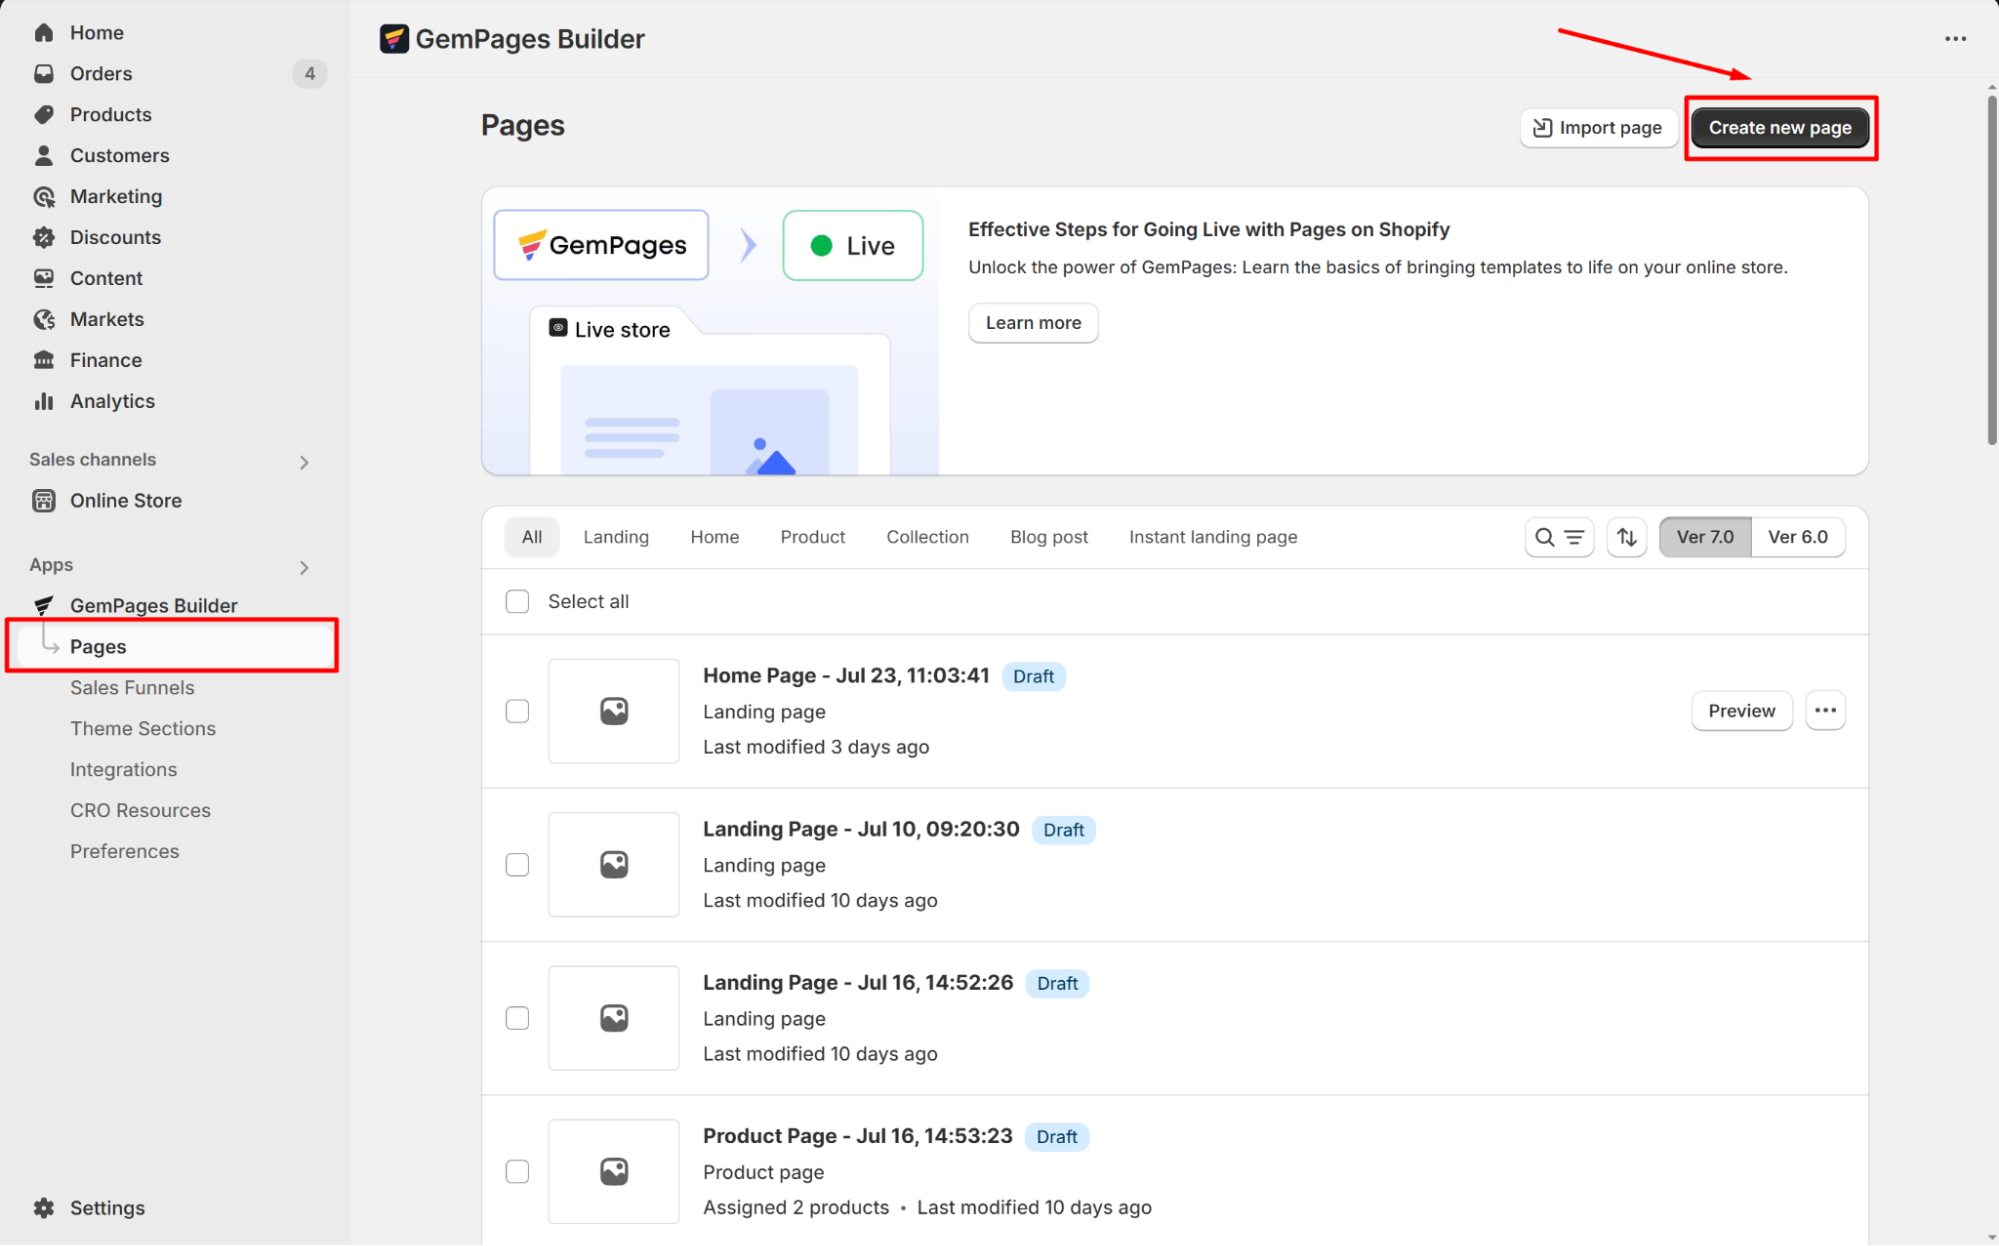Click the Learn more button
The image size is (1999, 1246).
tap(1032, 323)
